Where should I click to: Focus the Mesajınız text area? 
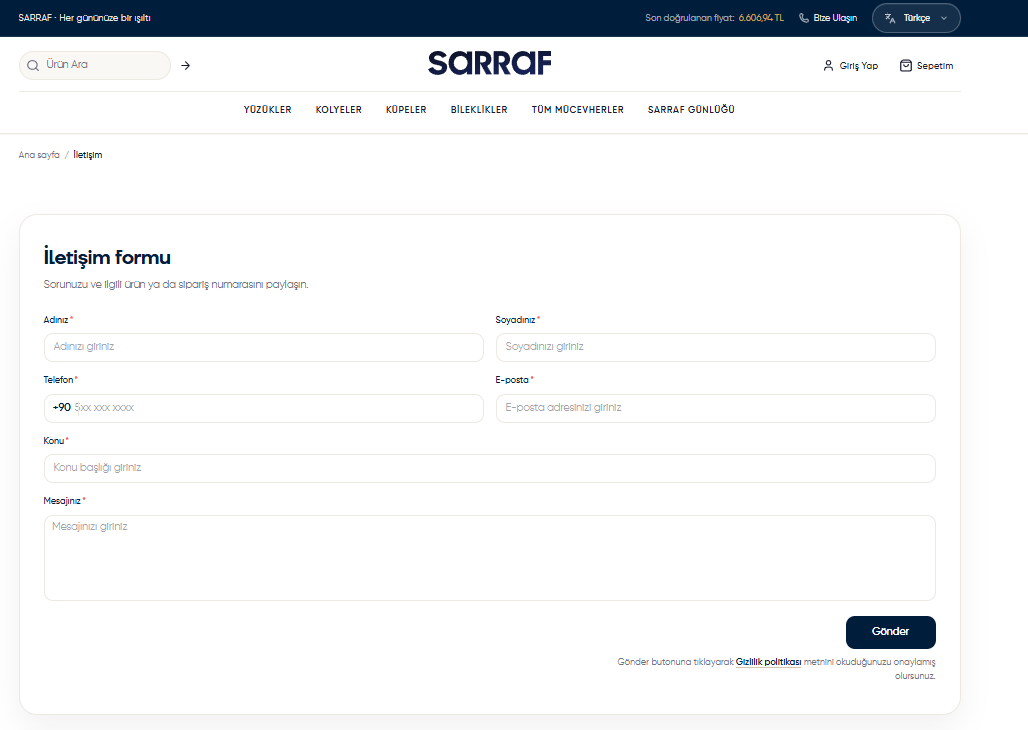490,558
